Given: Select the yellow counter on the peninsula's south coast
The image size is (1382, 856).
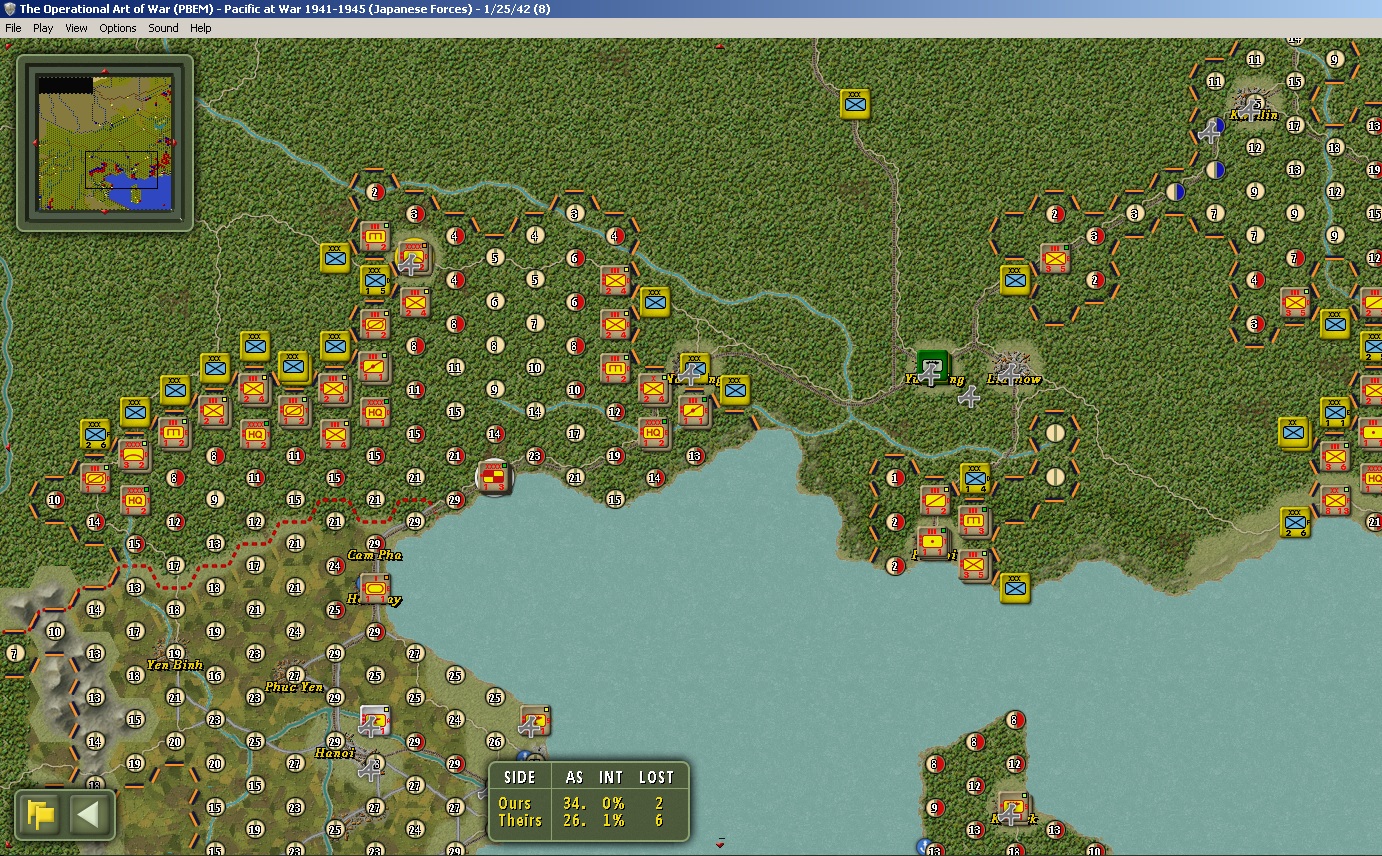Looking at the screenshot, I should [1015, 587].
